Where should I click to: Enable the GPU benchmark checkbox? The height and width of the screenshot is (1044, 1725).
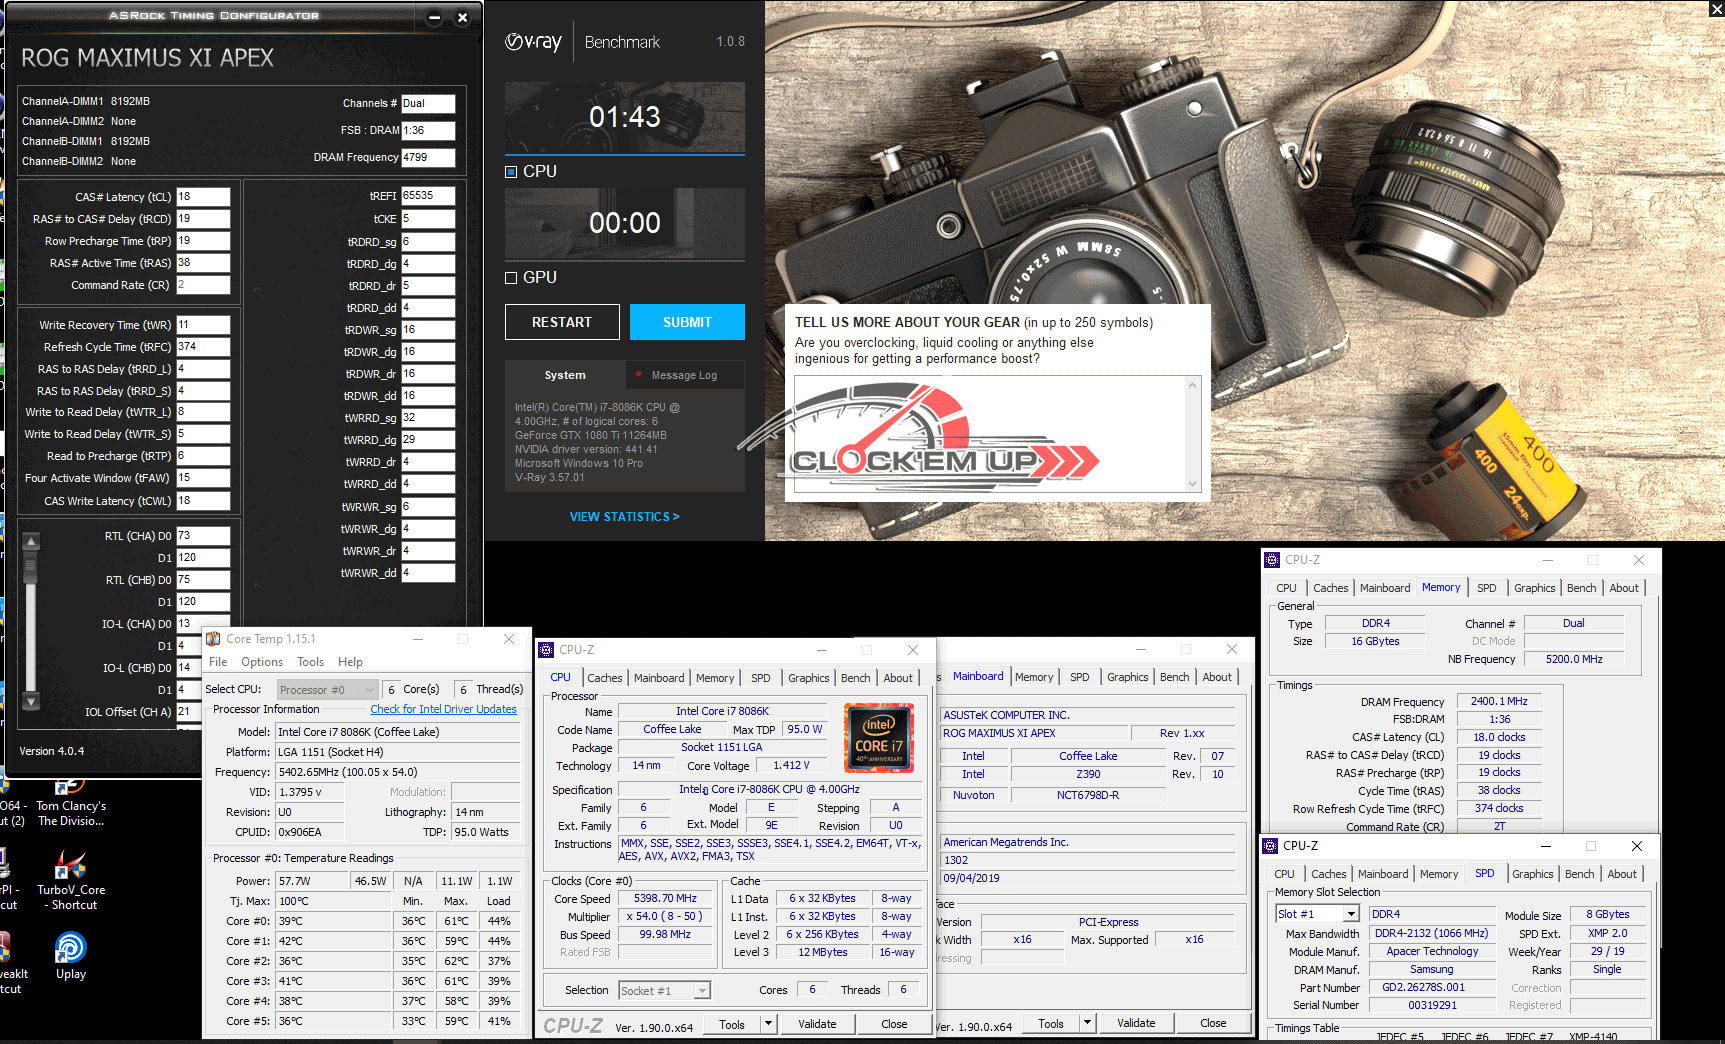click(511, 278)
